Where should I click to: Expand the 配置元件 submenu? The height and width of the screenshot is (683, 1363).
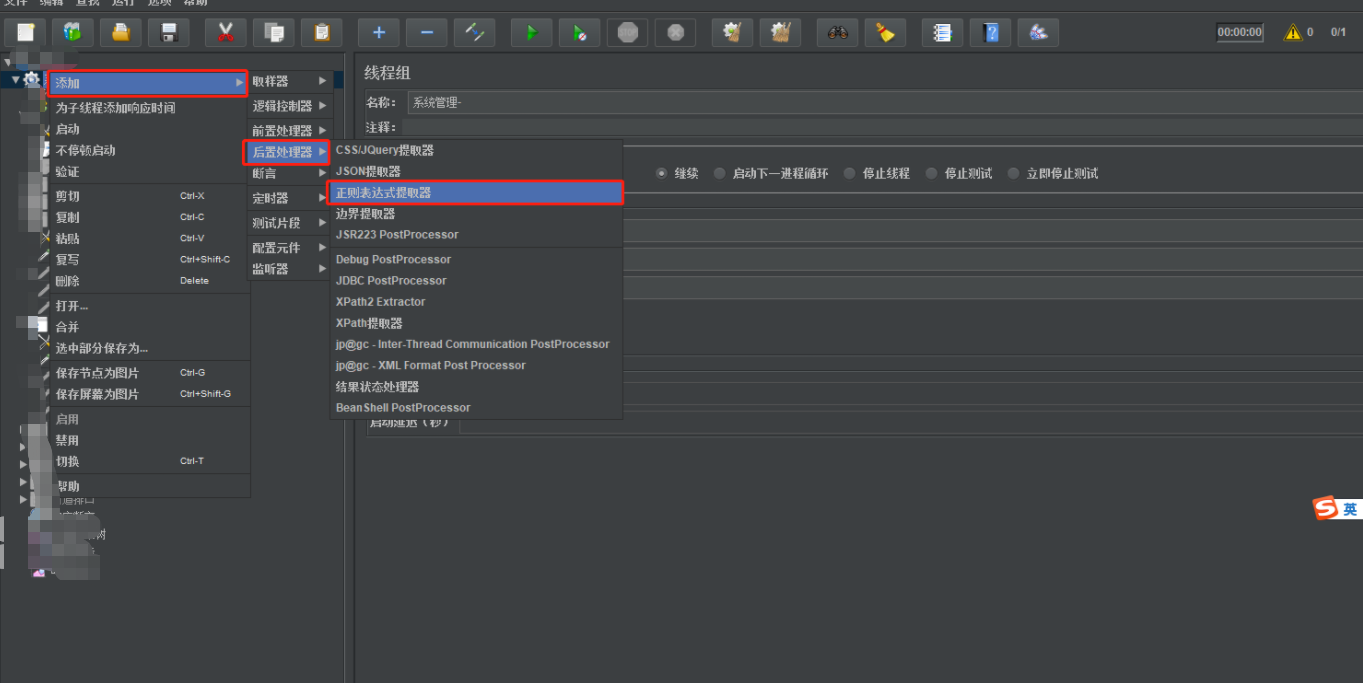point(289,248)
